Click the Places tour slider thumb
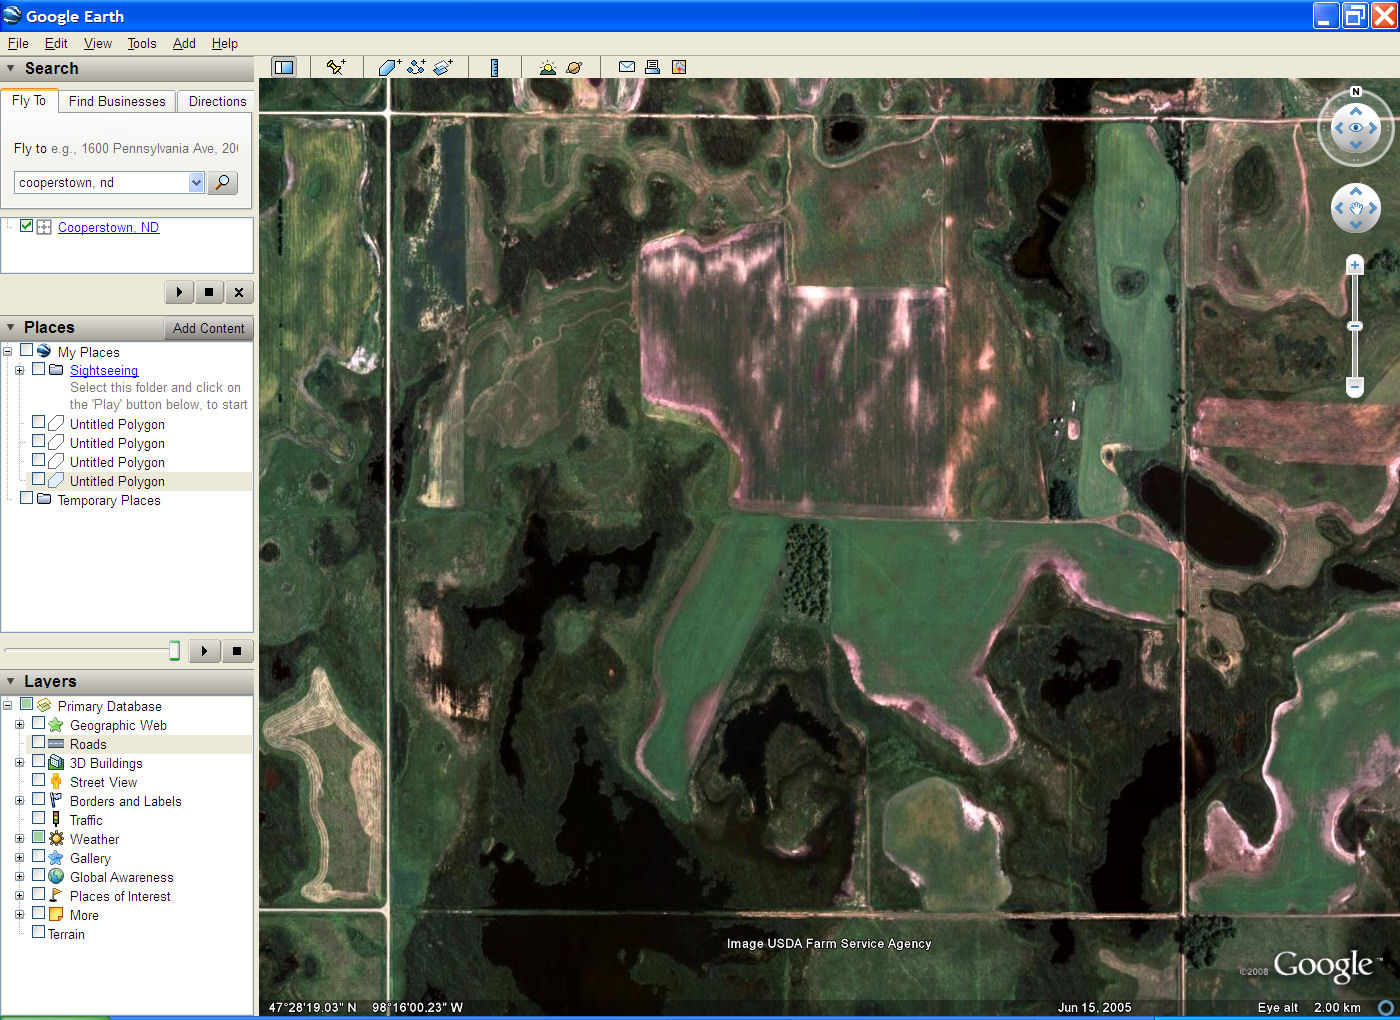Image resolution: width=1400 pixels, height=1020 pixels. tap(174, 651)
